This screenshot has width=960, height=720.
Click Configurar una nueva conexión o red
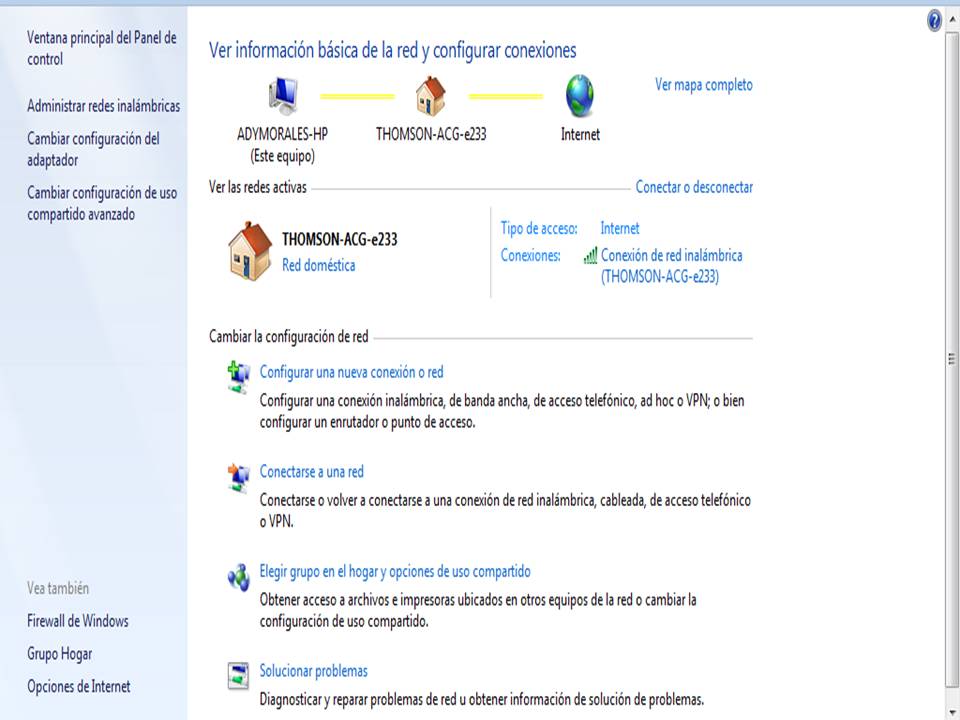[351, 372]
